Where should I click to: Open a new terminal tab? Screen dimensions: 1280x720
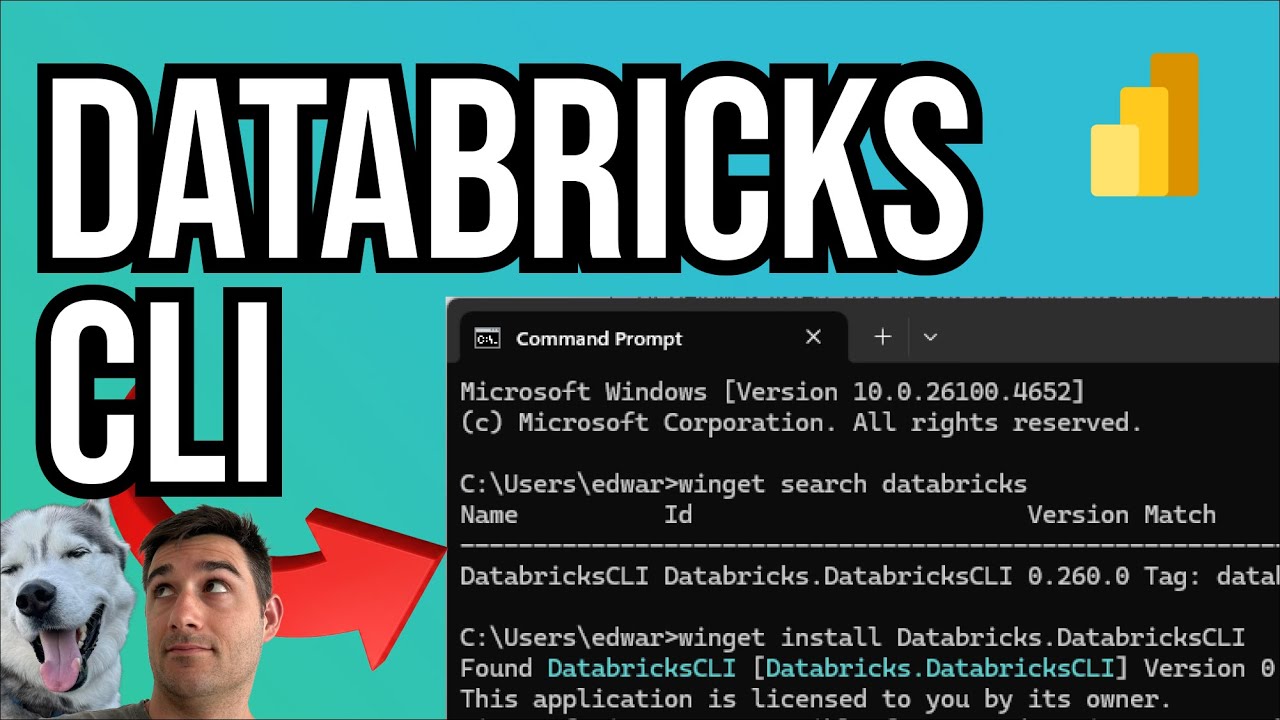tap(882, 338)
